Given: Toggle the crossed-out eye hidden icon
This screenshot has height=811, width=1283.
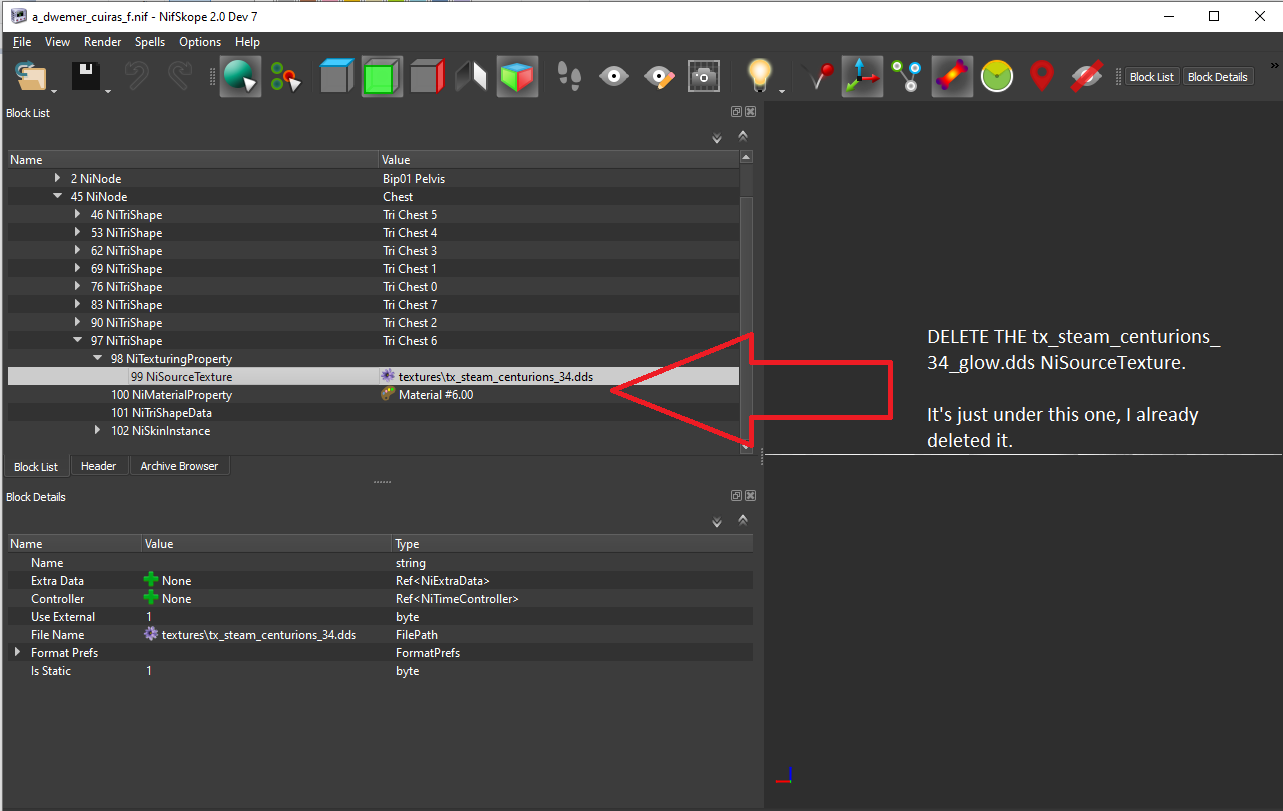Looking at the screenshot, I should point(1086,76).
